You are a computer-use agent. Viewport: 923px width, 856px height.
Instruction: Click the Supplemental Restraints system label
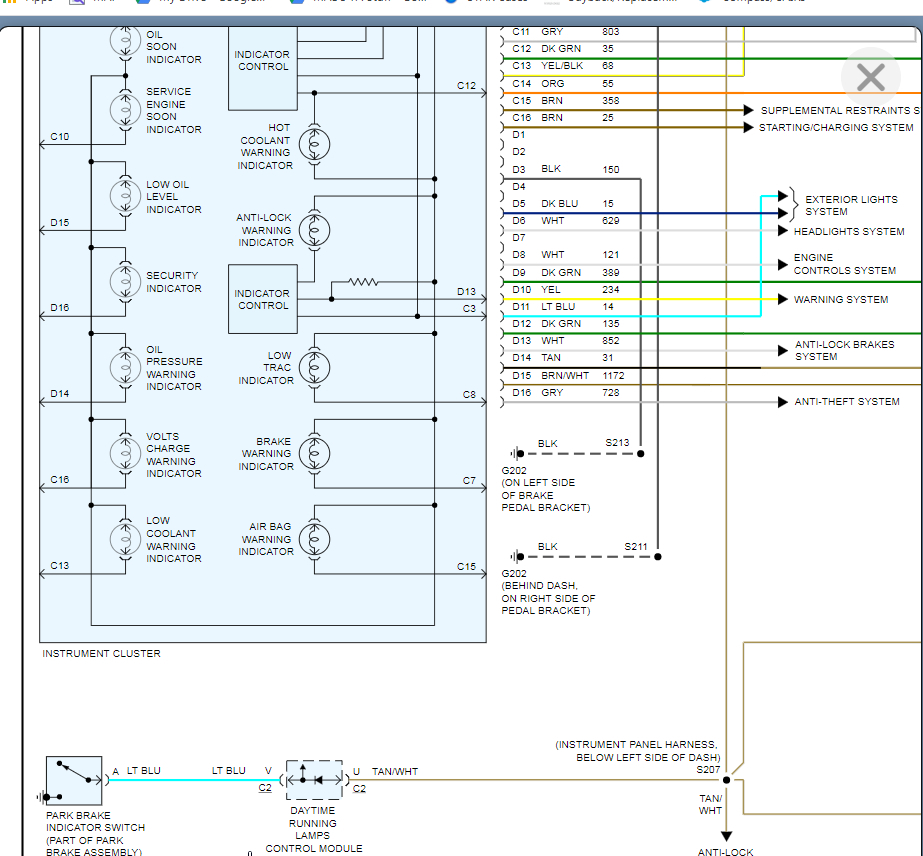coord(840,111)
